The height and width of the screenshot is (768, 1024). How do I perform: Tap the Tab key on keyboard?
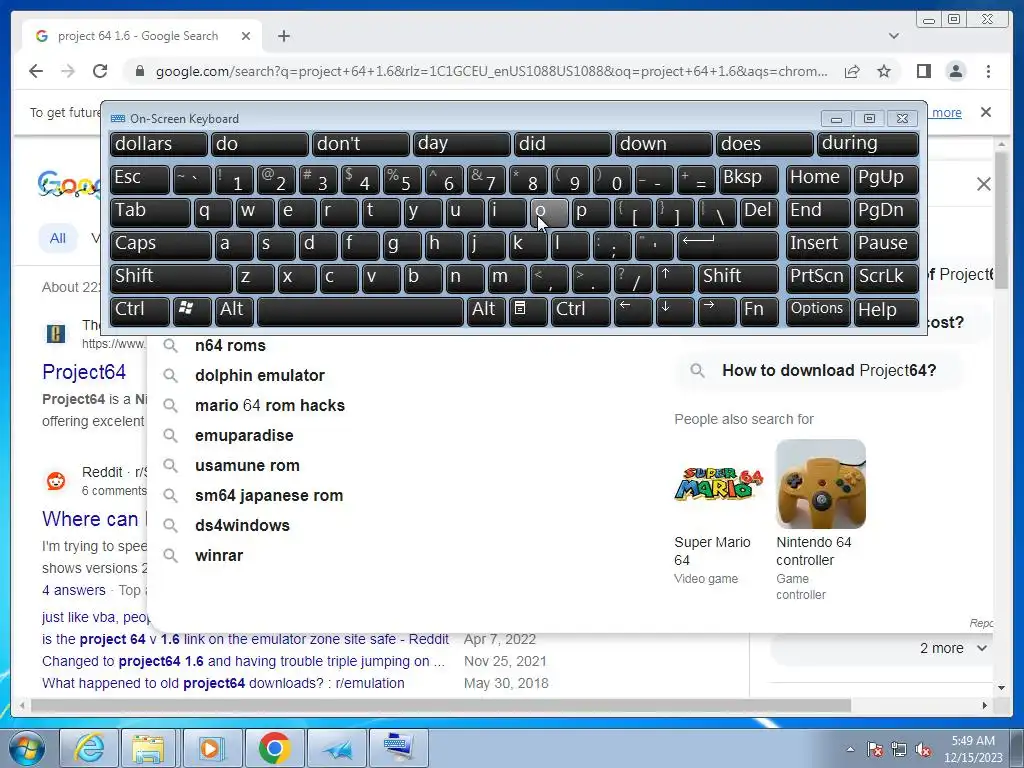pyautogui.click(x=150, y=212)
